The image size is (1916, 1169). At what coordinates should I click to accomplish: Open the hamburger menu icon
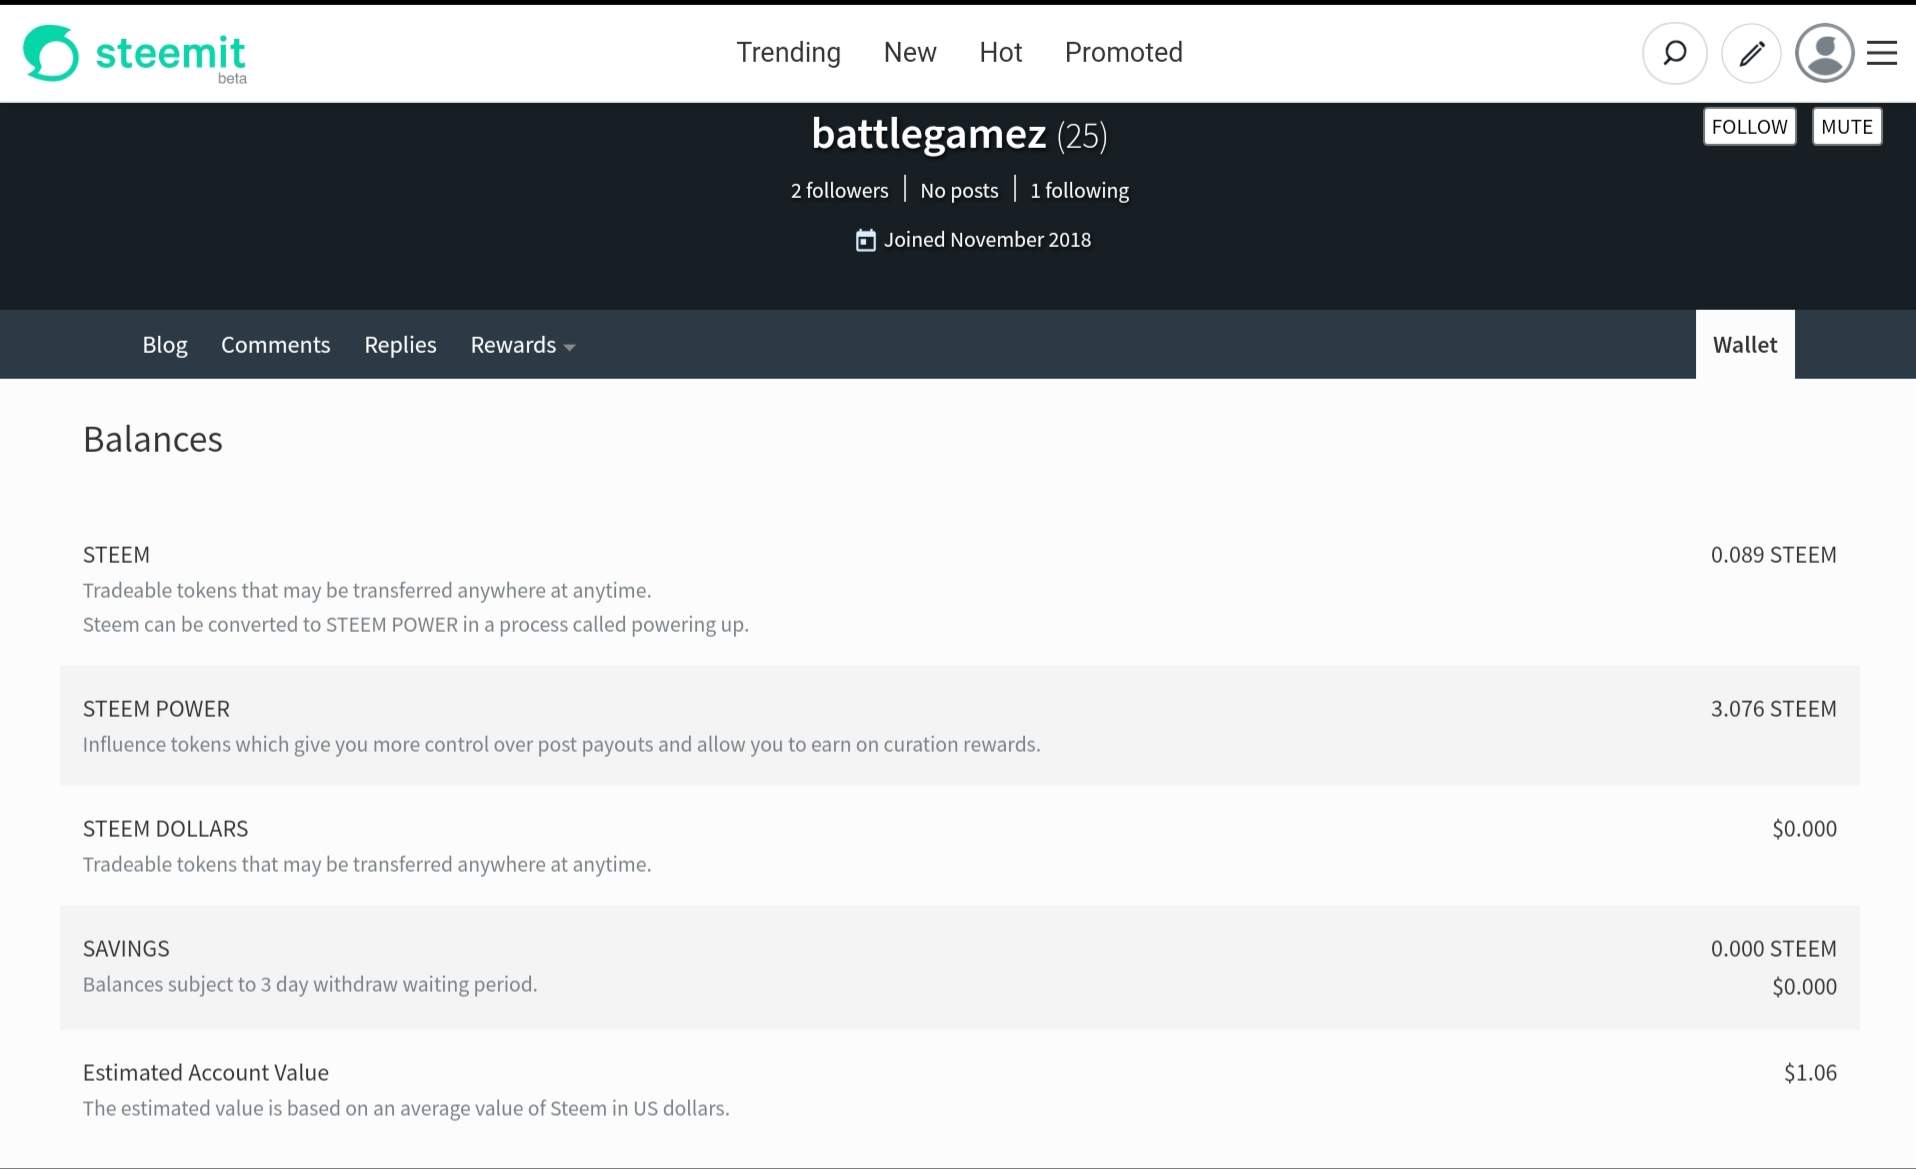1882,53
